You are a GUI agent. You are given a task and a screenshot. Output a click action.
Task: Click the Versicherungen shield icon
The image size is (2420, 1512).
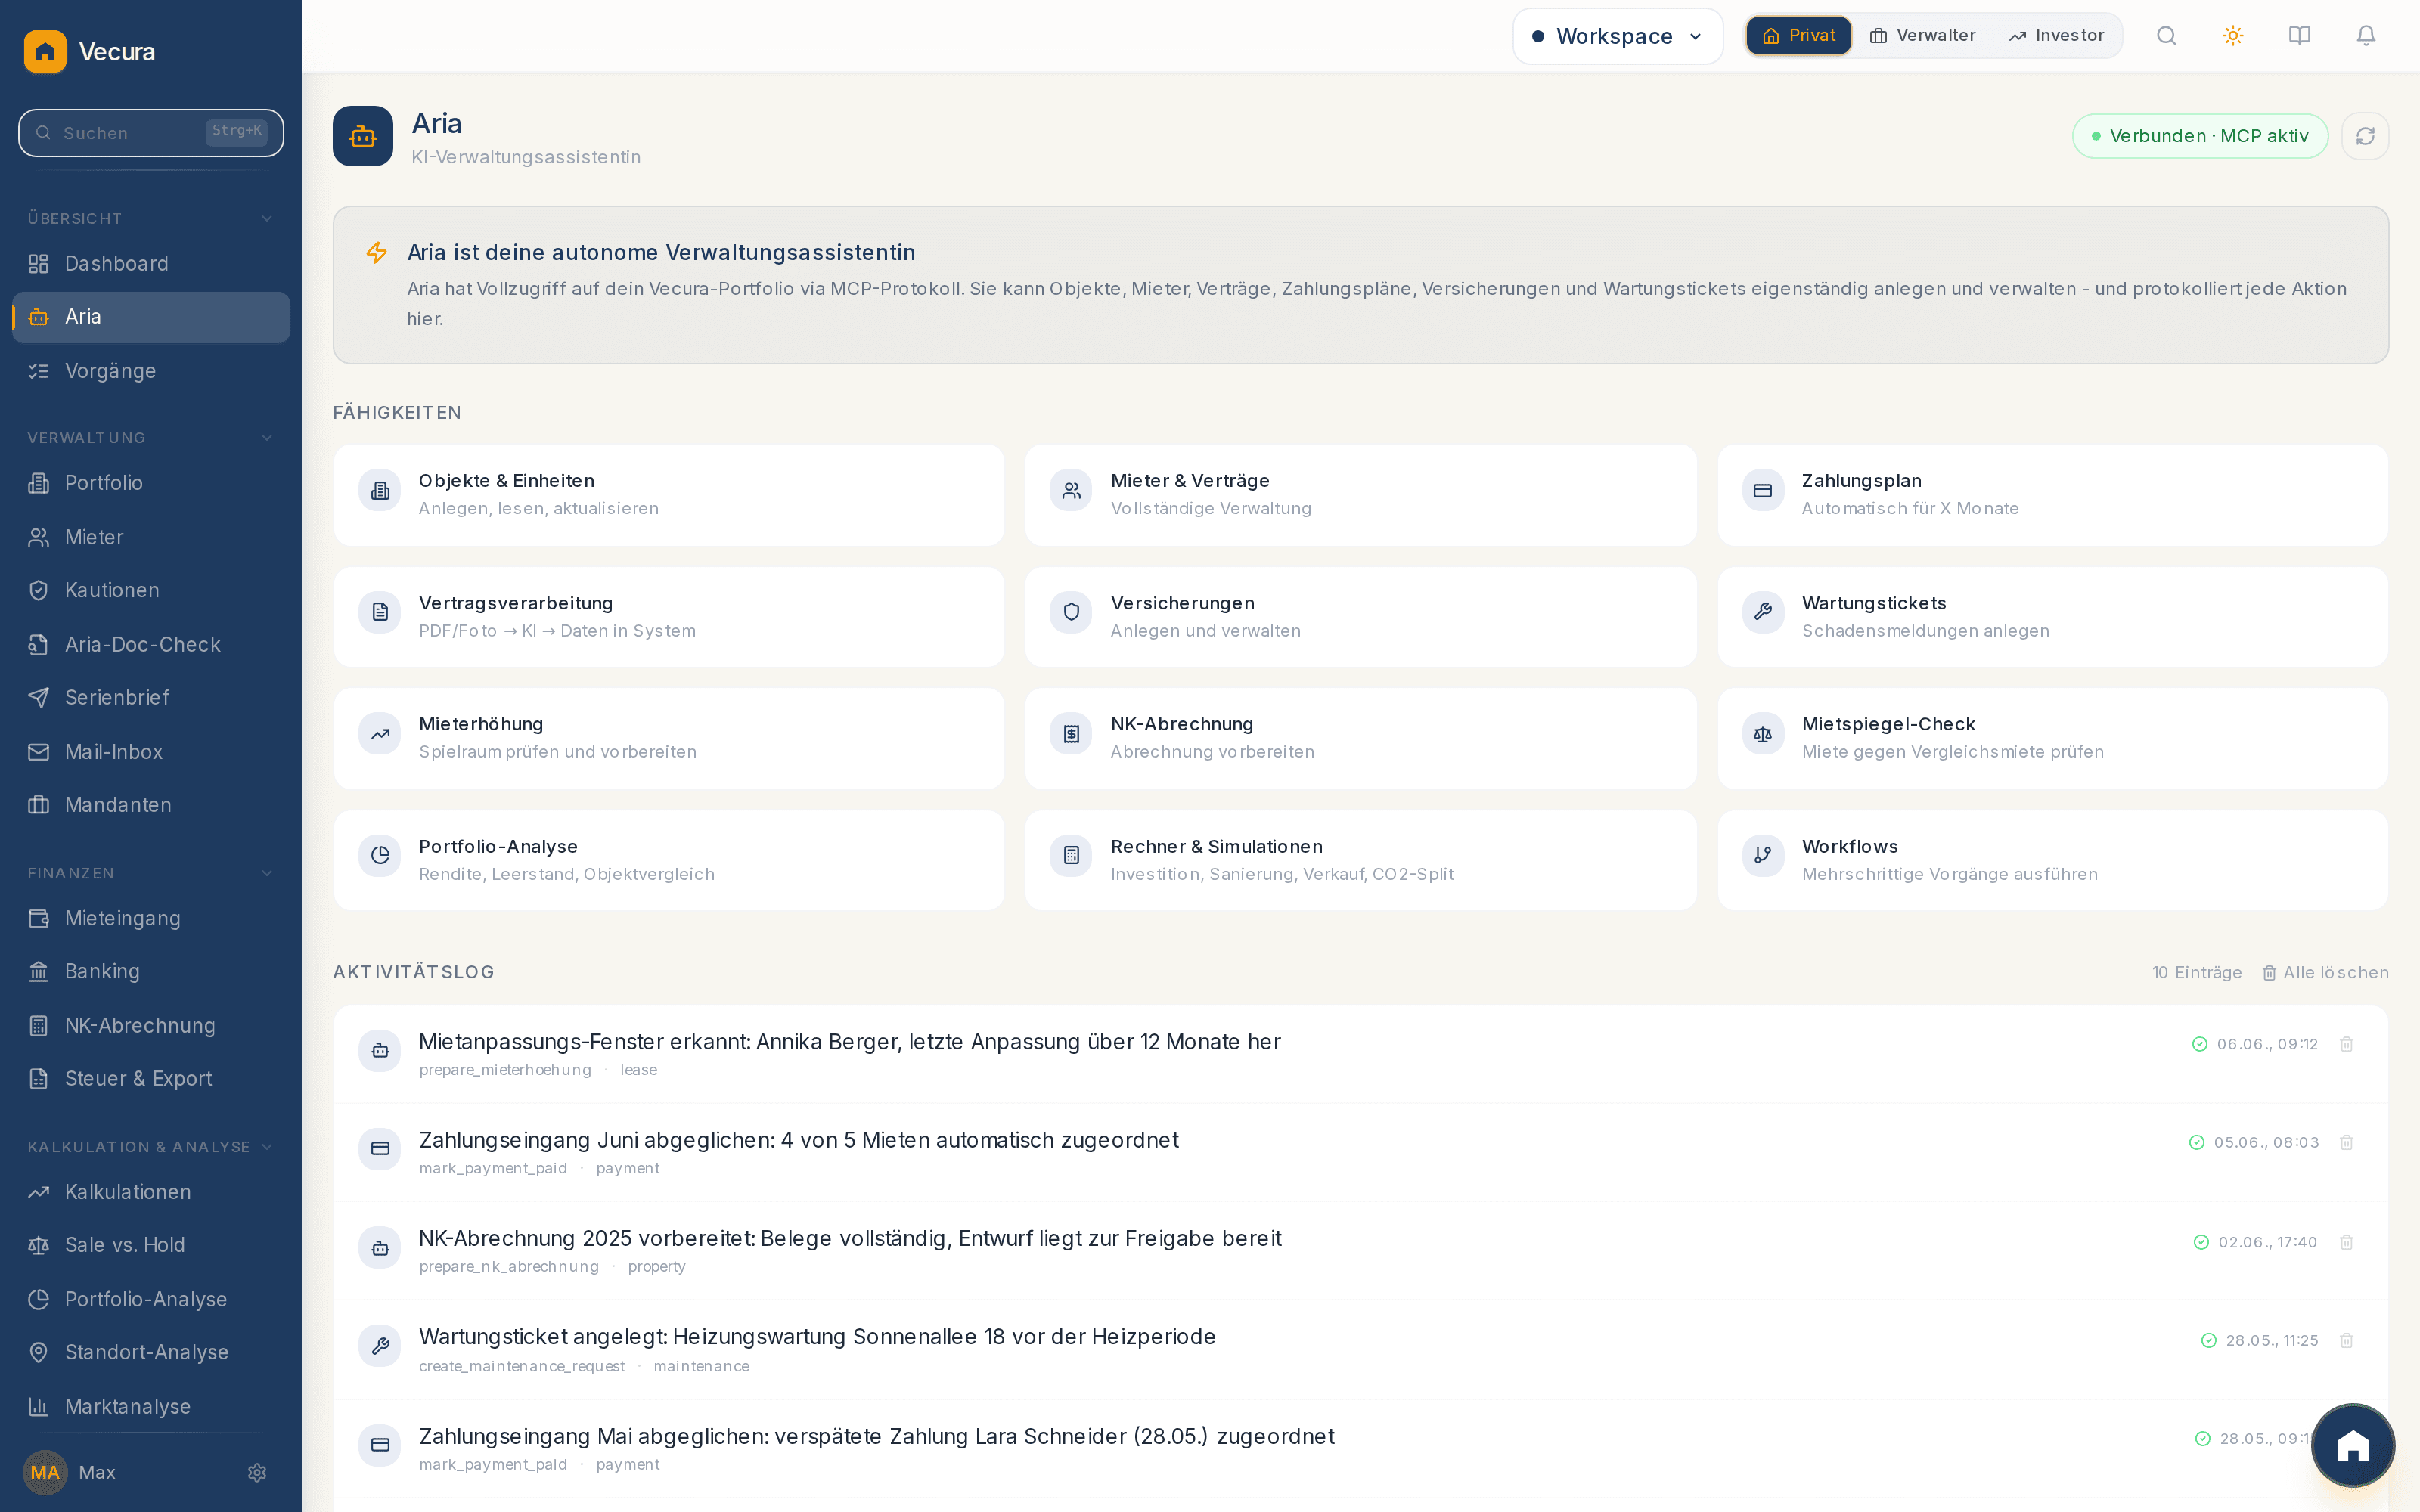coord(1071,612)
